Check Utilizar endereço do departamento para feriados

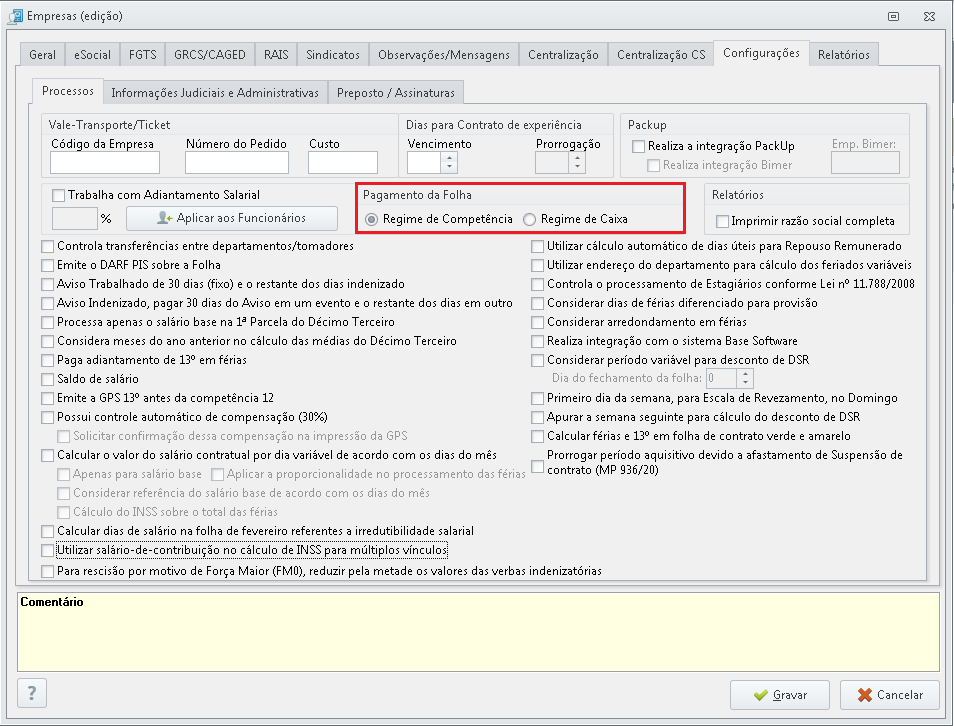pyautogui.click(x=537, y=265)
